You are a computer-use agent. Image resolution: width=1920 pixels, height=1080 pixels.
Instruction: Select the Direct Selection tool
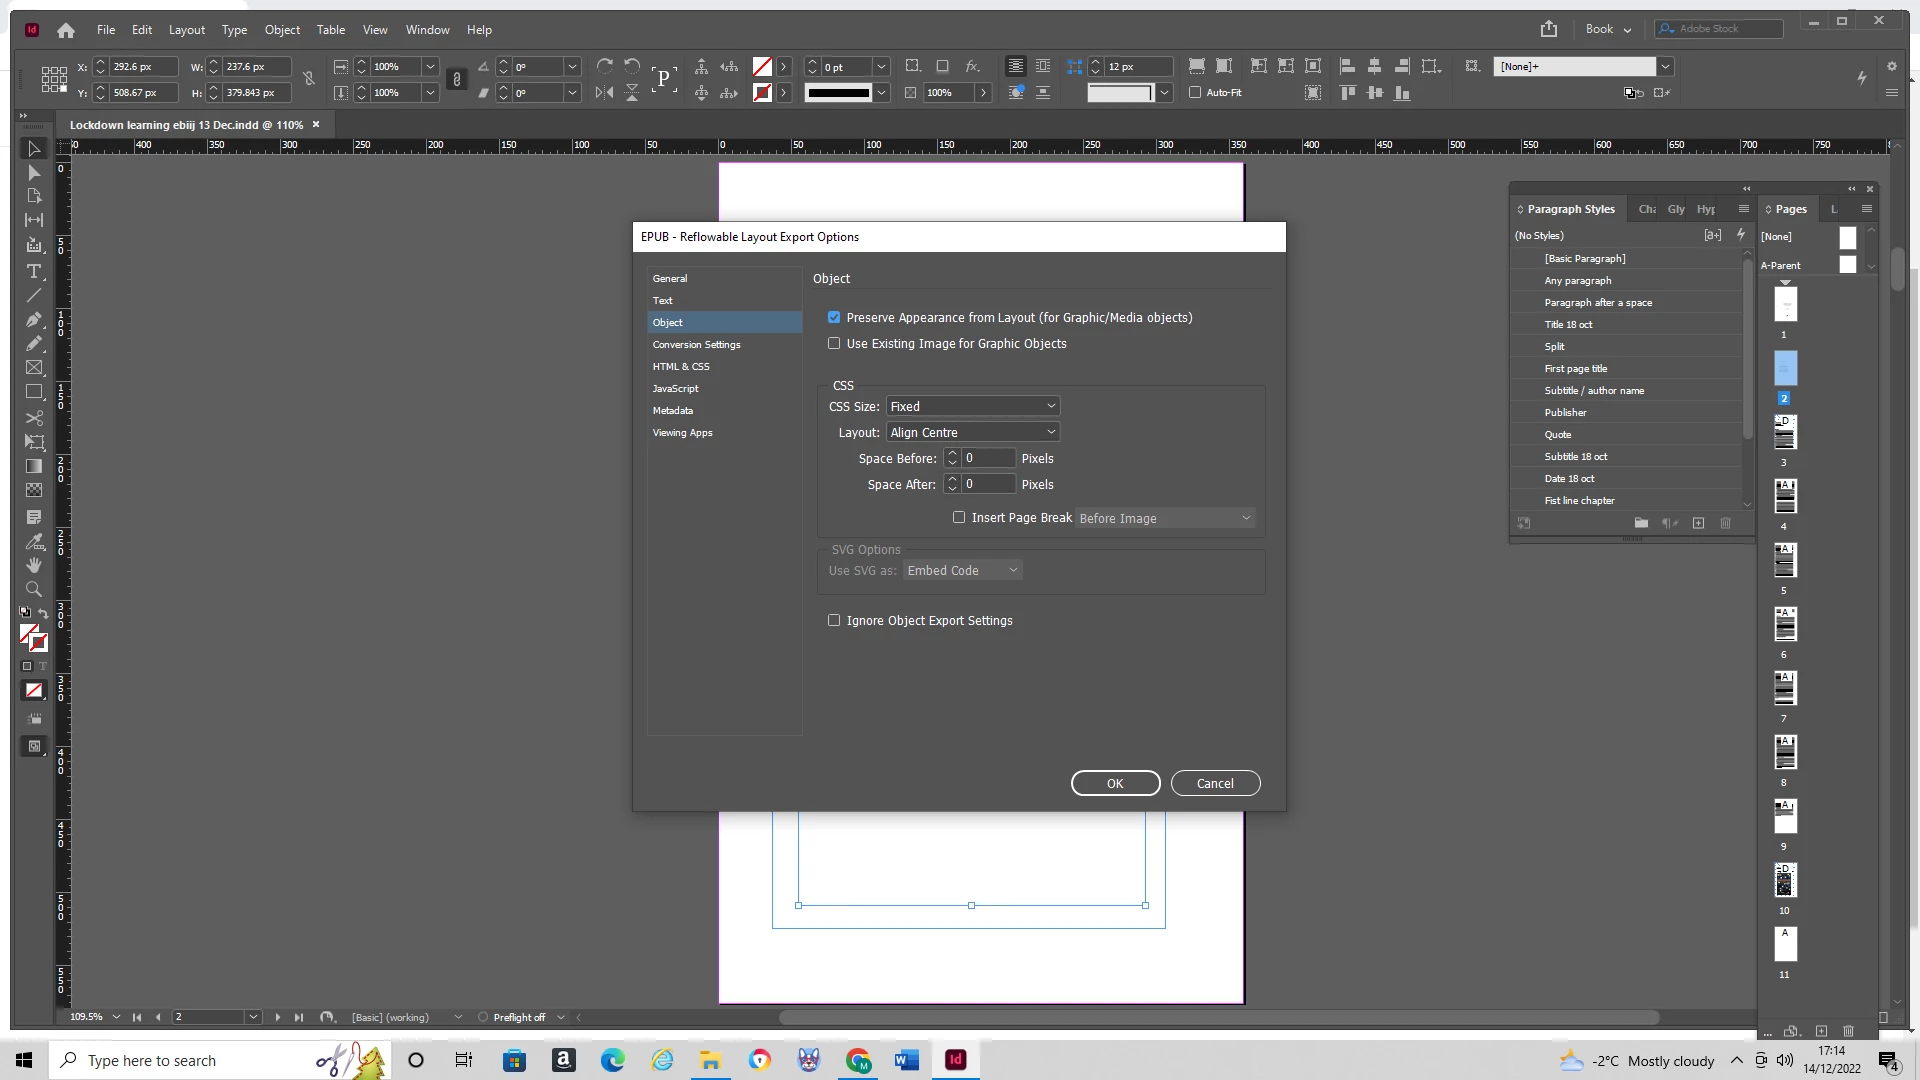tap(34, 173)
